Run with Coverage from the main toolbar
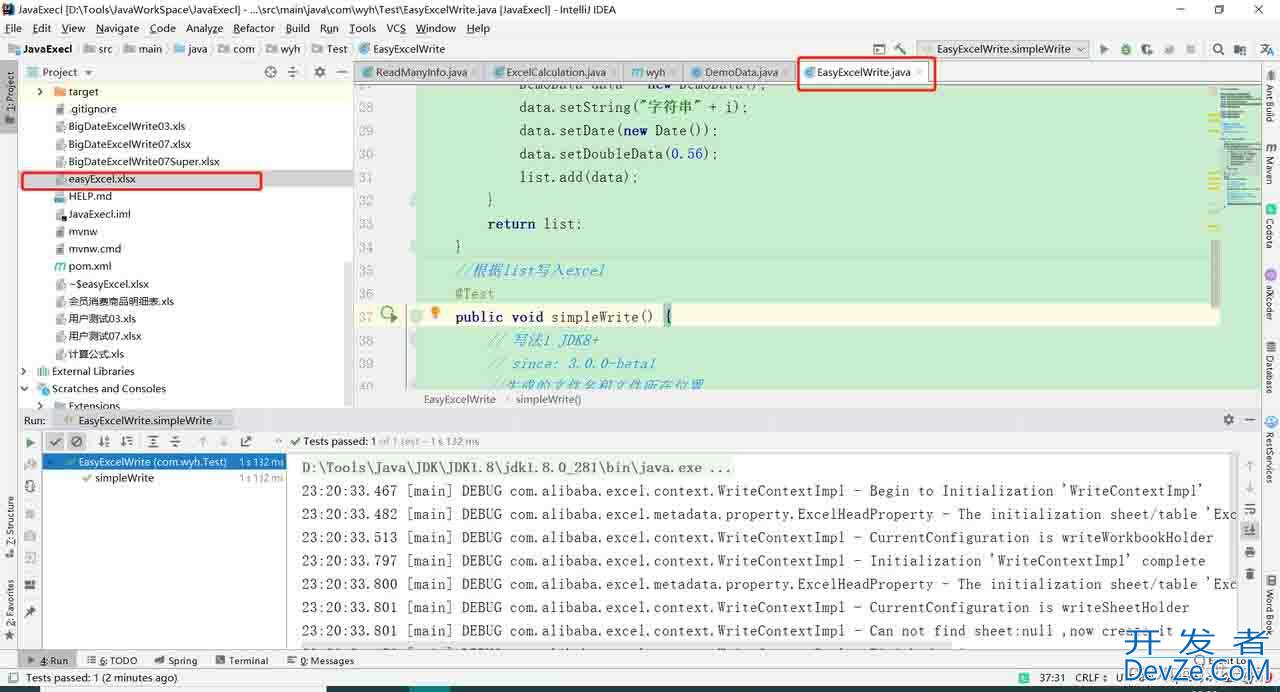The height and width of the screenshot is (692, 1280). click(x=1147, y=49)
